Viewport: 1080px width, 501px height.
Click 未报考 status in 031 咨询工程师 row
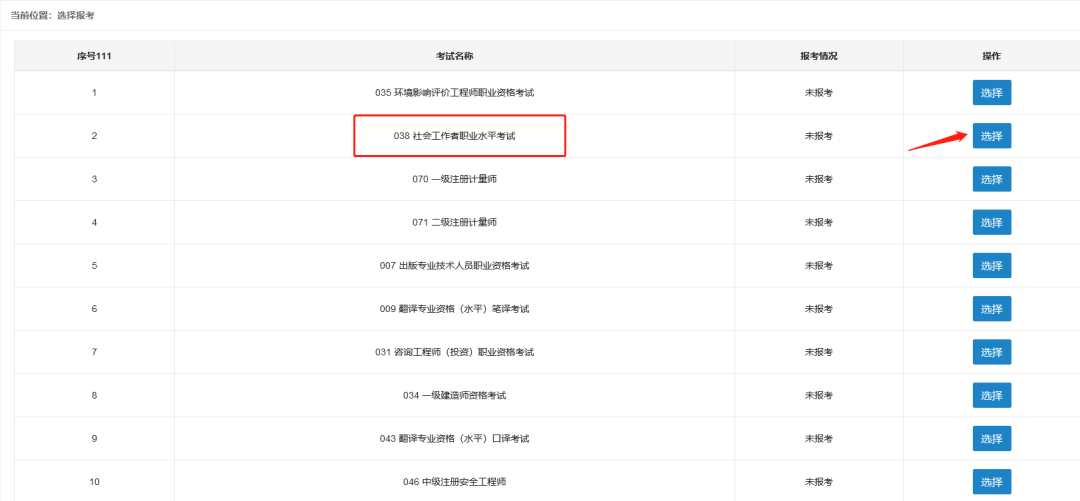pyautogui.click(x=819, y=352)
